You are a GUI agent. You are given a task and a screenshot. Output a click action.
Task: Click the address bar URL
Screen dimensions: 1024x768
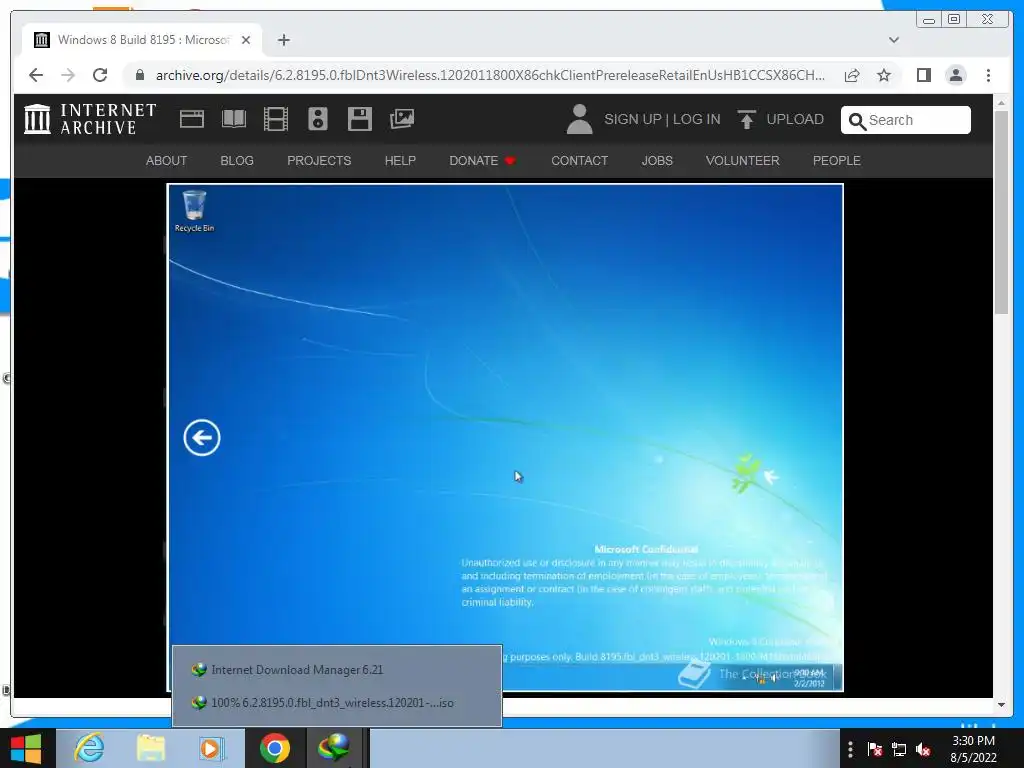coord(490,75)
